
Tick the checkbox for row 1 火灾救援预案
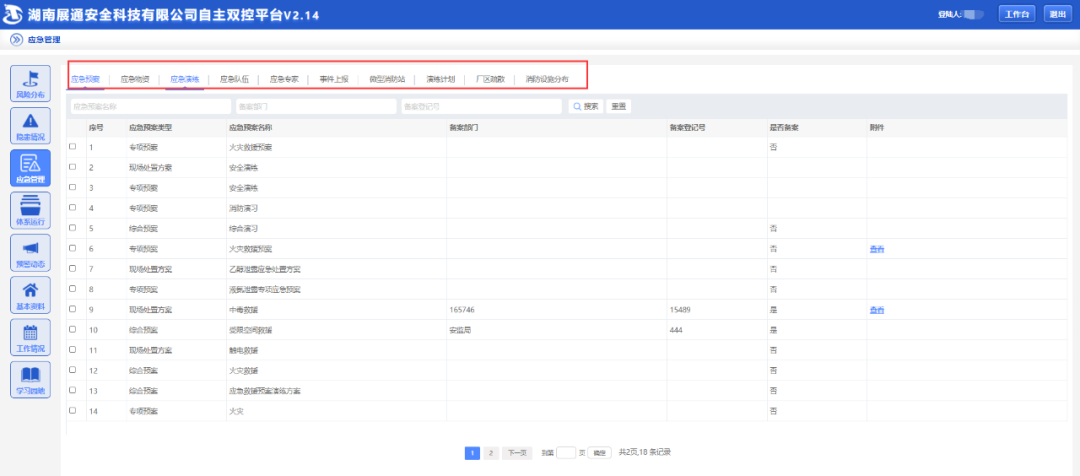tap(73, 147)
